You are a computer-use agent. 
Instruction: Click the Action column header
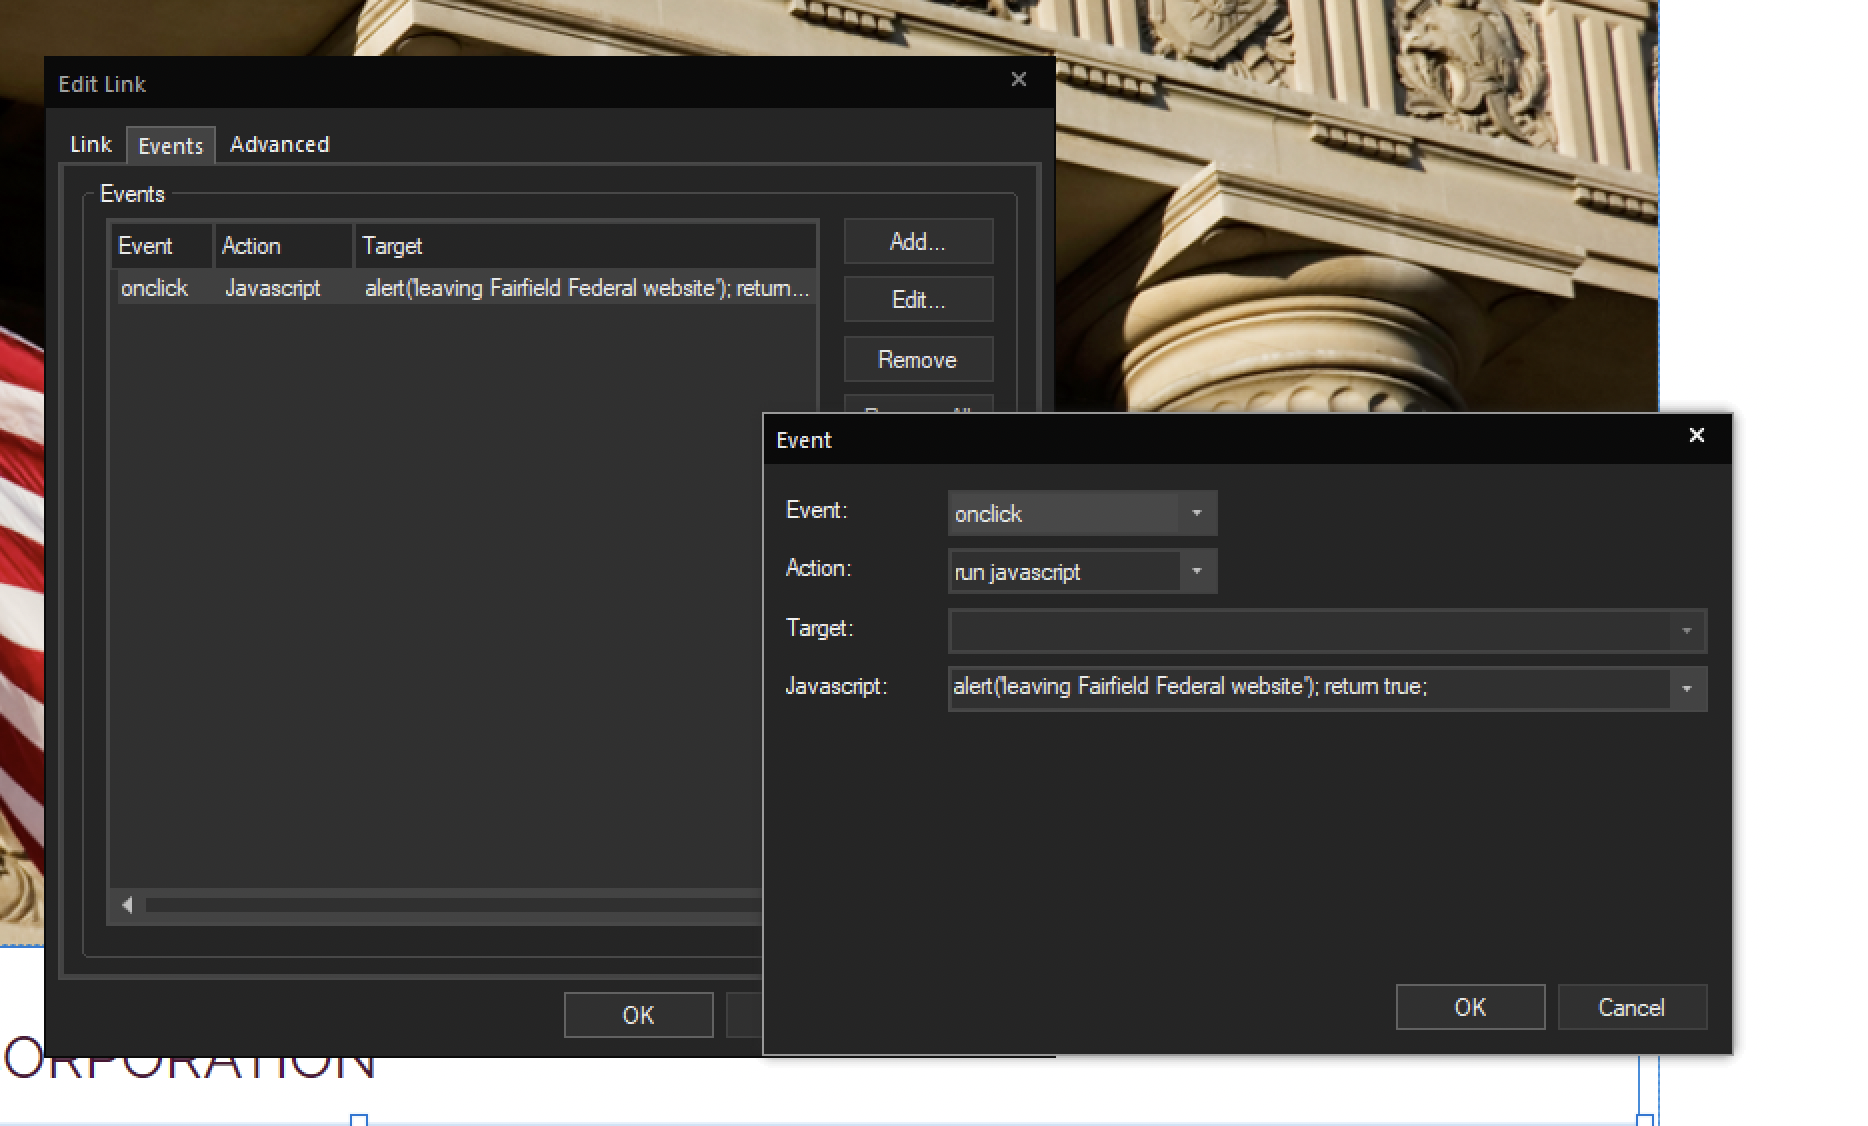coord(284,246)
